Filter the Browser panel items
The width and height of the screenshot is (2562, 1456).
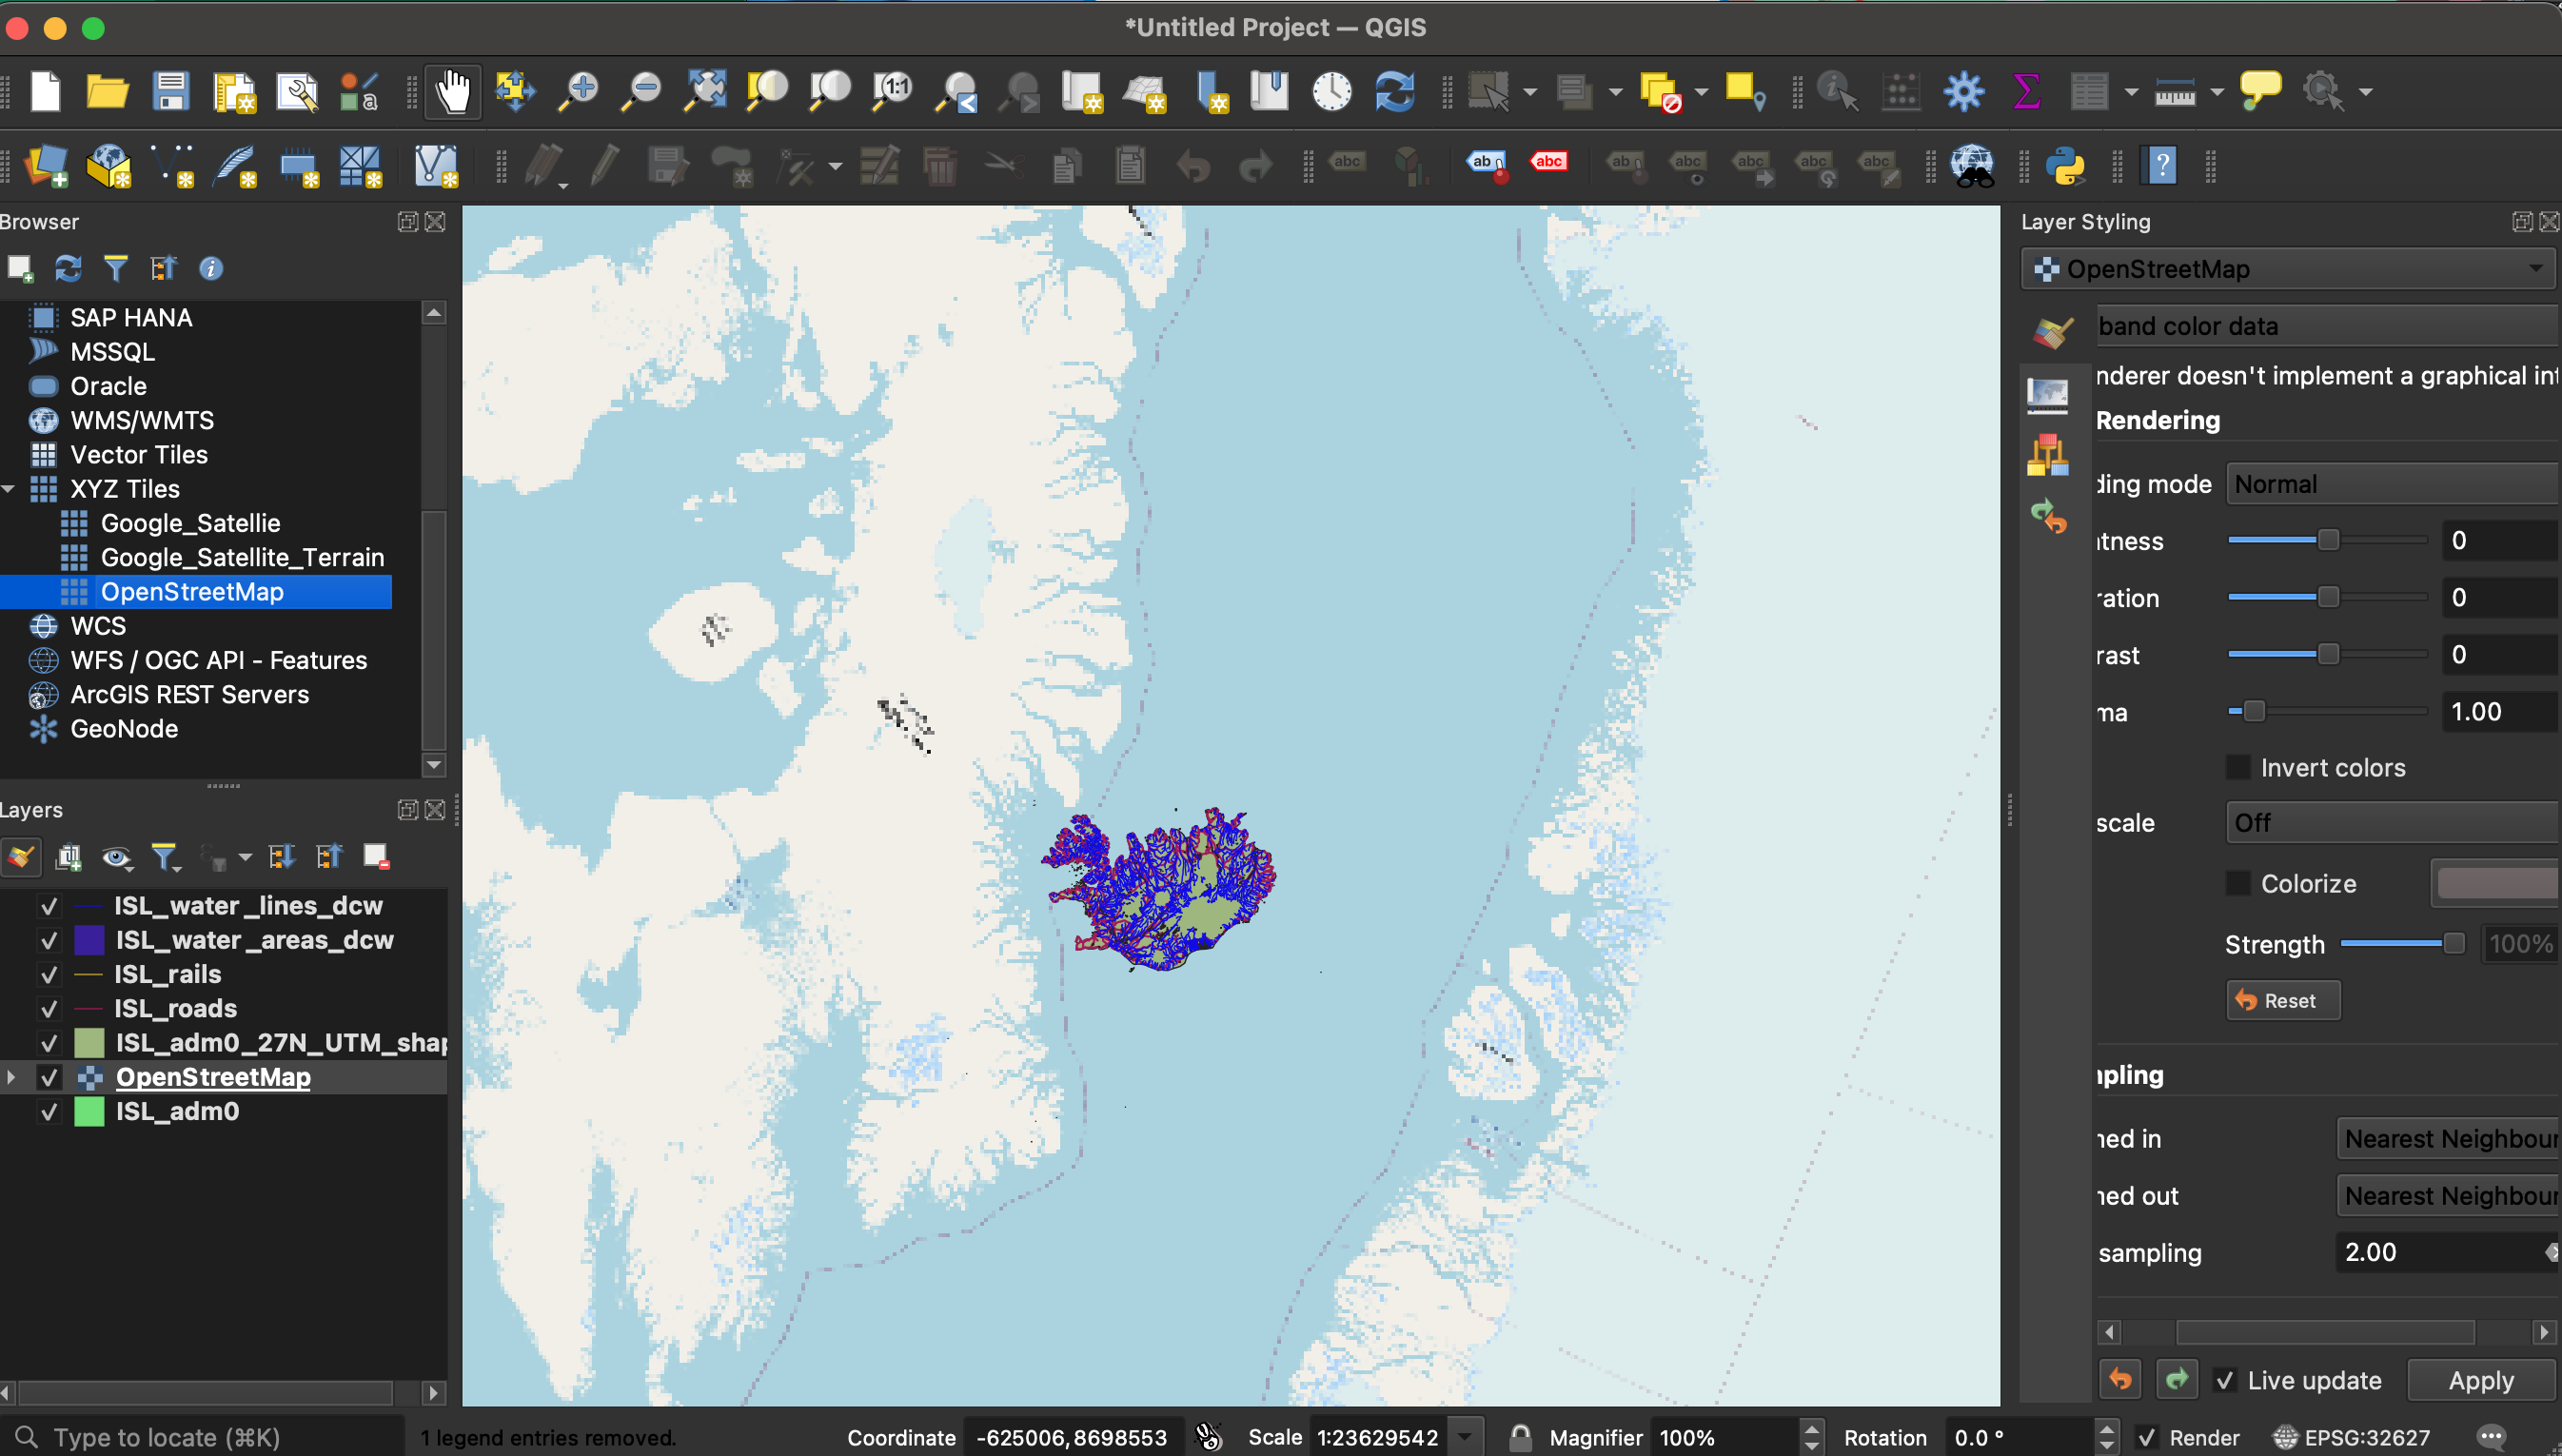(116, 268)
